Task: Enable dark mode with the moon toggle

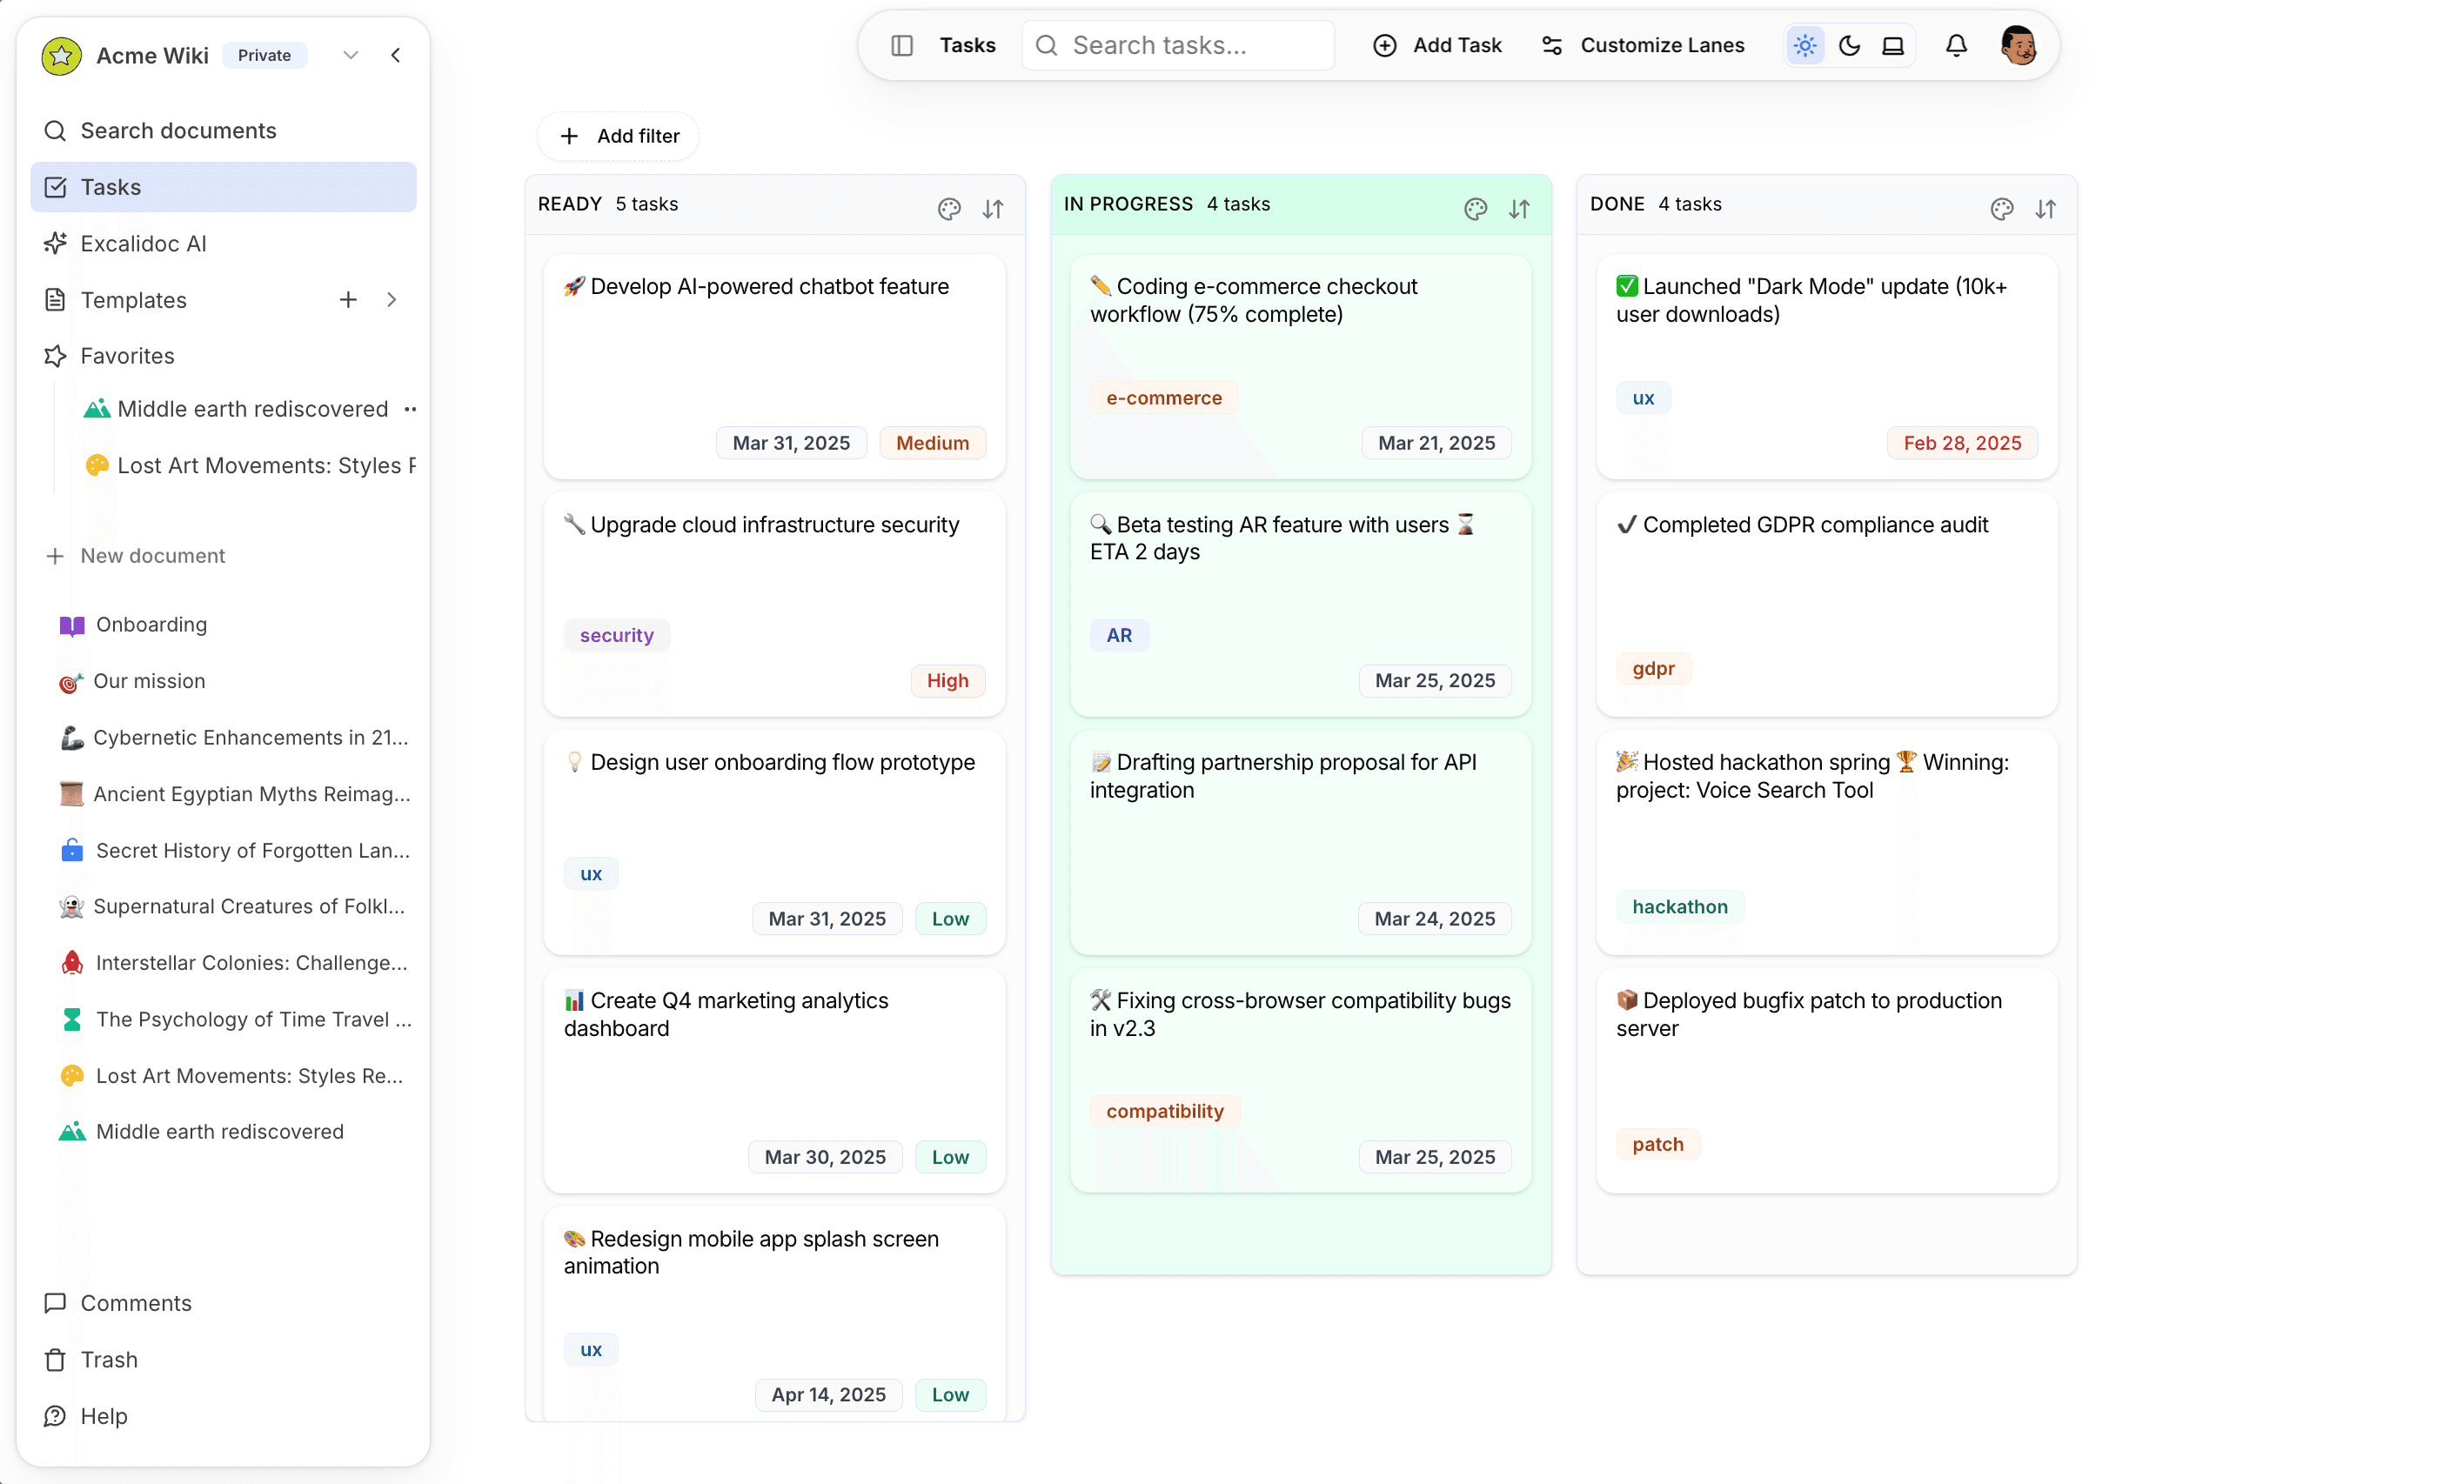Action: tap(1848, 45)
